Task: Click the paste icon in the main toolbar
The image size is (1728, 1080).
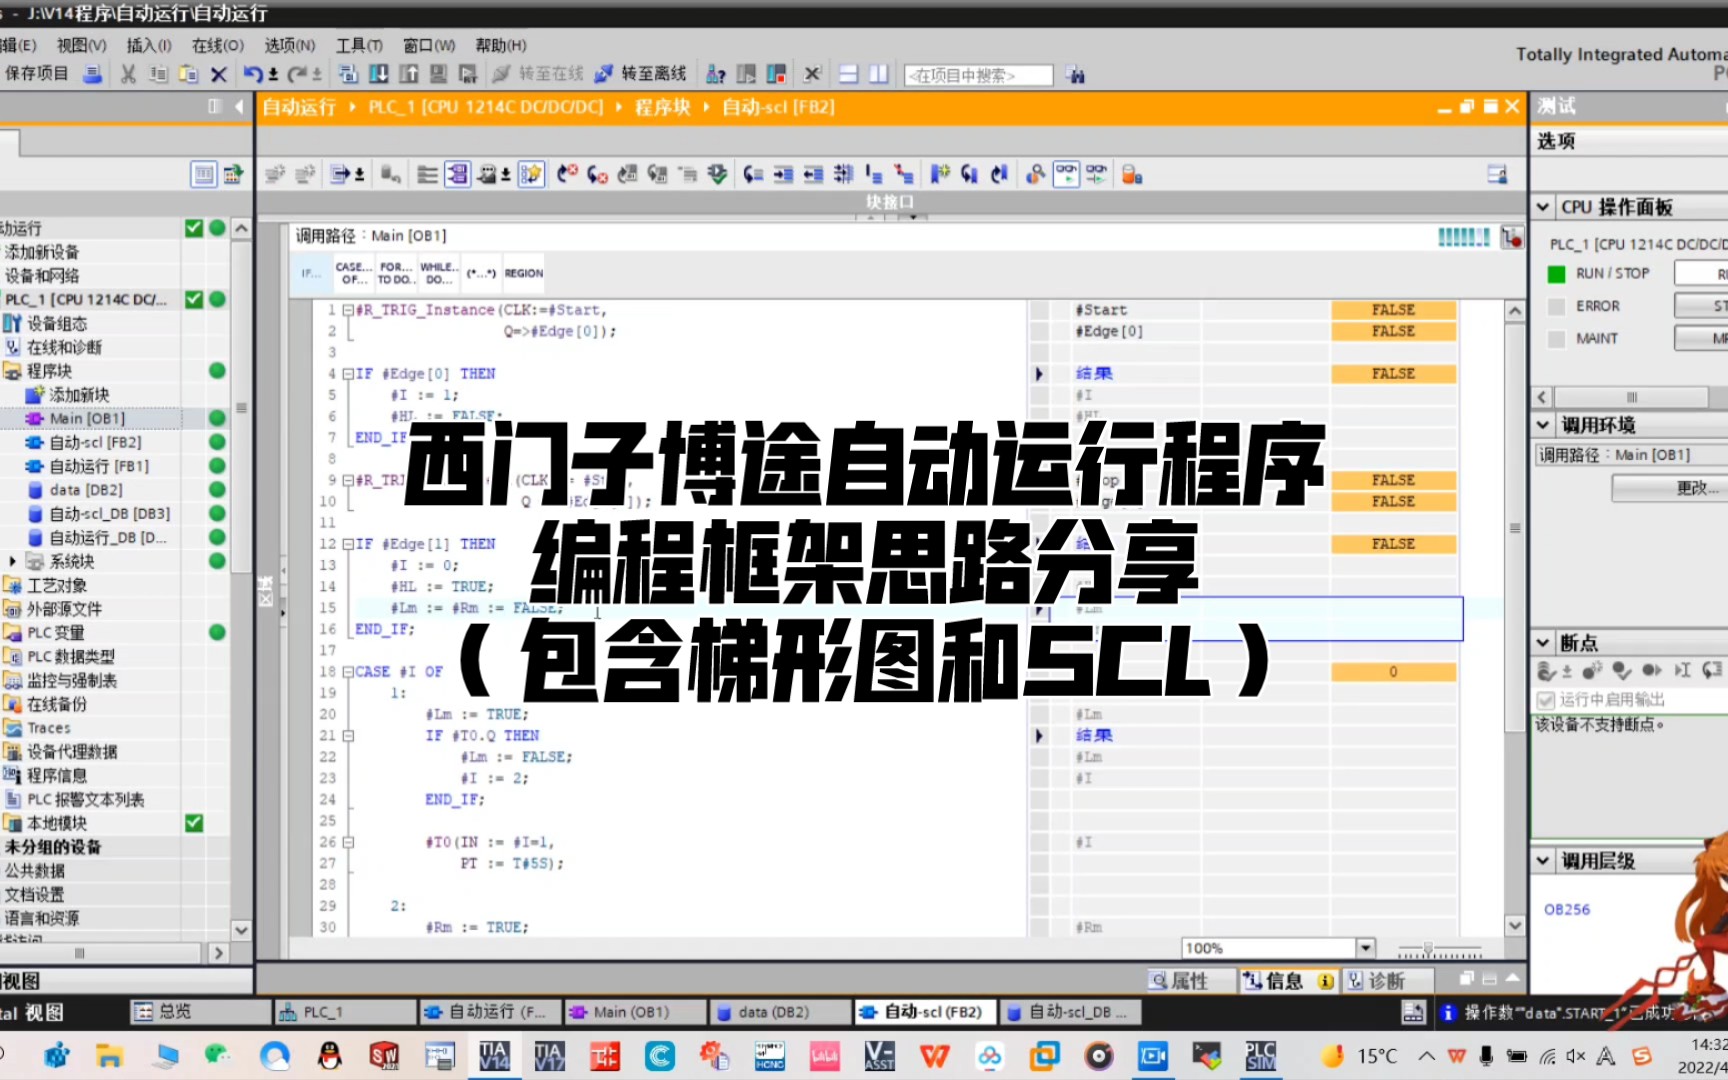Action: pyautogui.click(x=188, y=74)
